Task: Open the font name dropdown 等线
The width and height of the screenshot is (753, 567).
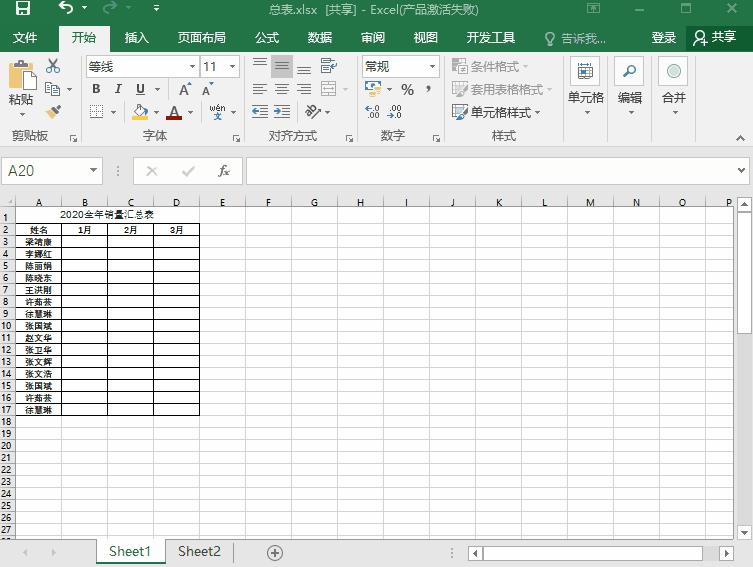Action: click(193, 66)
